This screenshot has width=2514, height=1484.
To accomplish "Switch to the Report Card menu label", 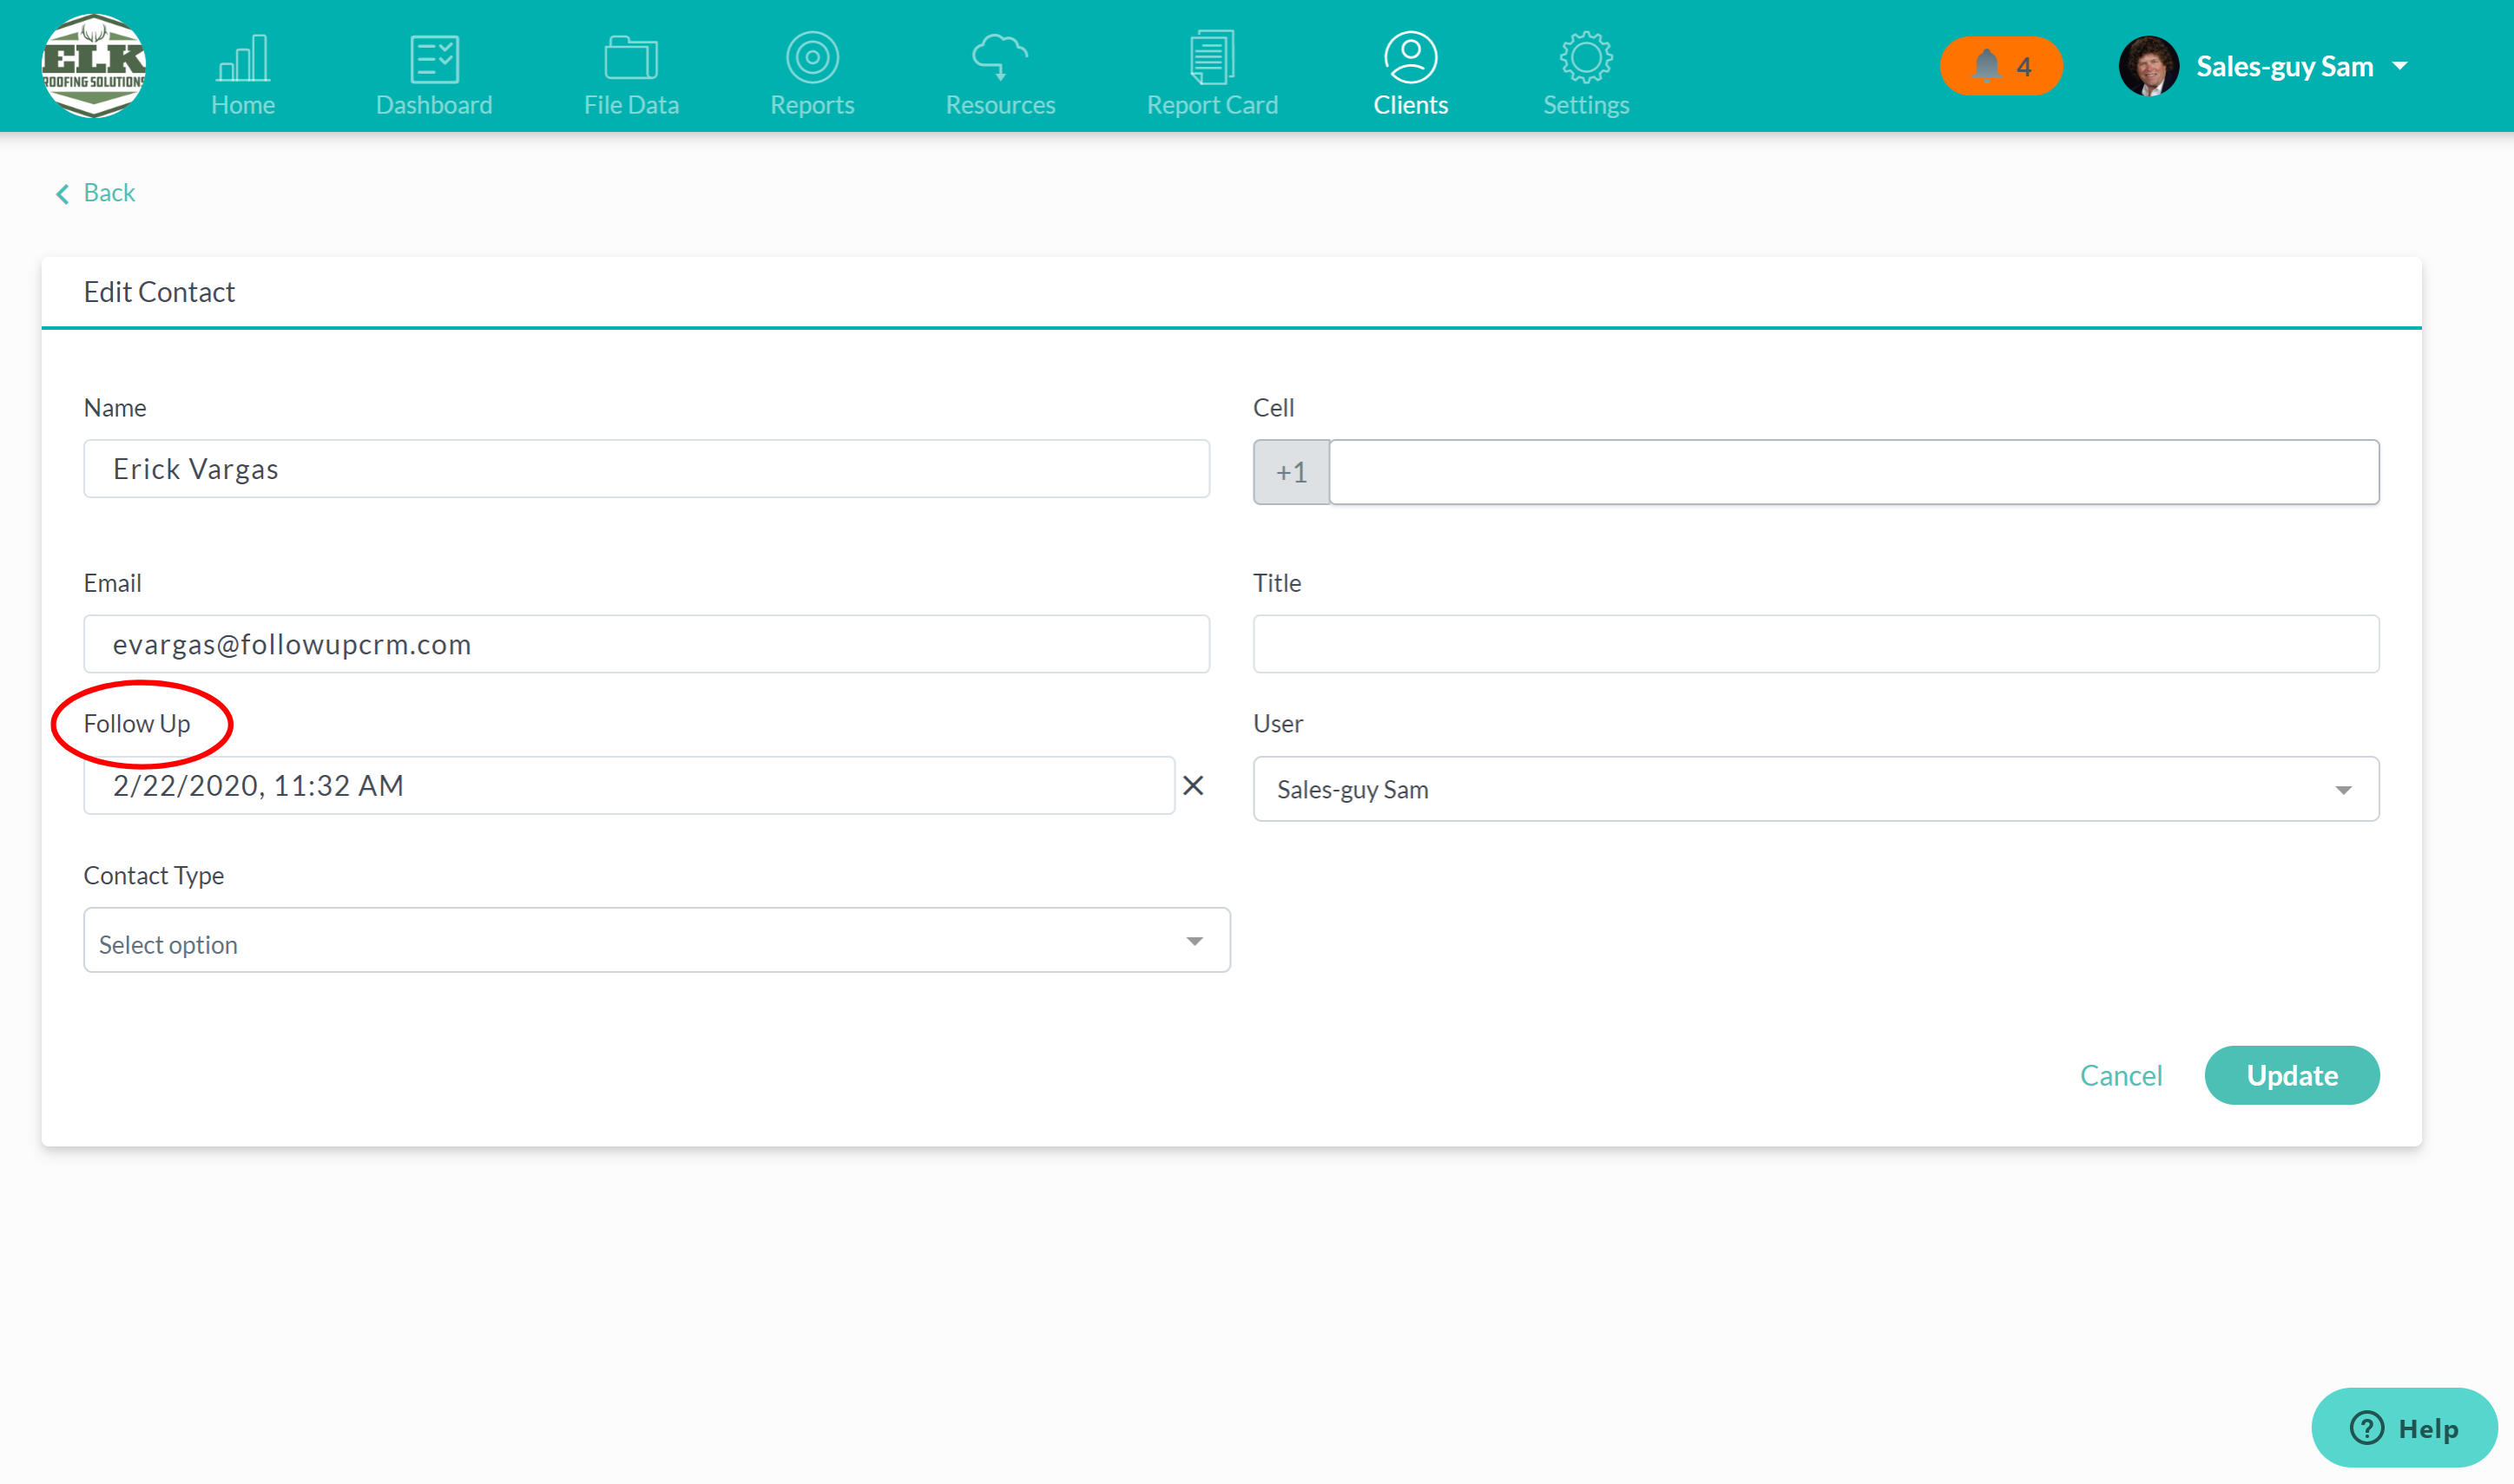I will coord(1212,105).
